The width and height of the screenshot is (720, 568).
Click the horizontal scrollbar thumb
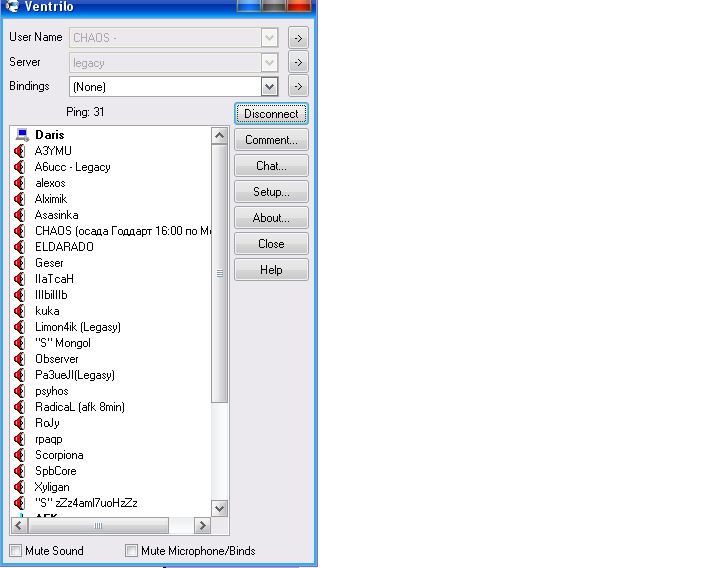pyautogui.click(x=98, y=525)
